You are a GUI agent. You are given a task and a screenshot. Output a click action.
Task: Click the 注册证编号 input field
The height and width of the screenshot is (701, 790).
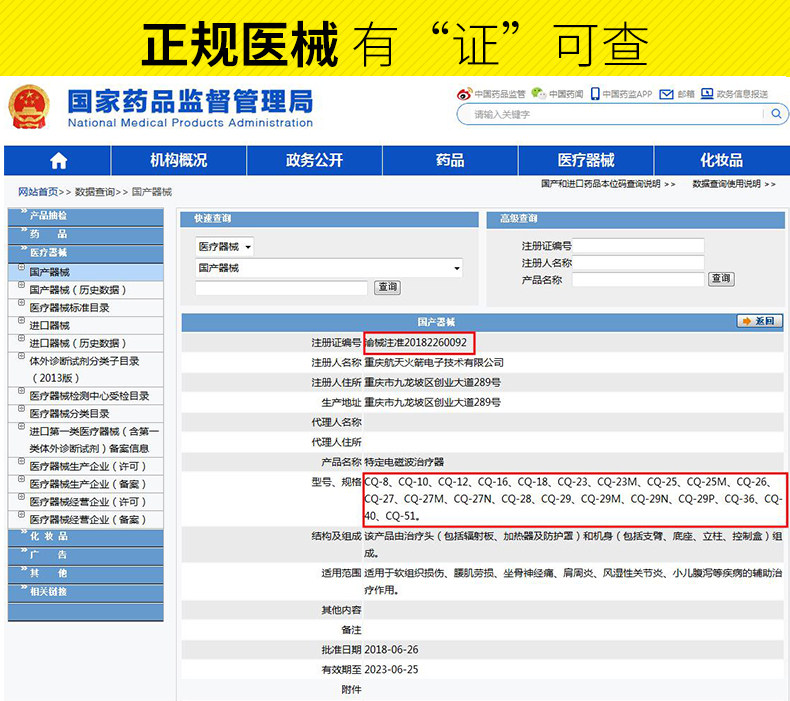[638, 246]
